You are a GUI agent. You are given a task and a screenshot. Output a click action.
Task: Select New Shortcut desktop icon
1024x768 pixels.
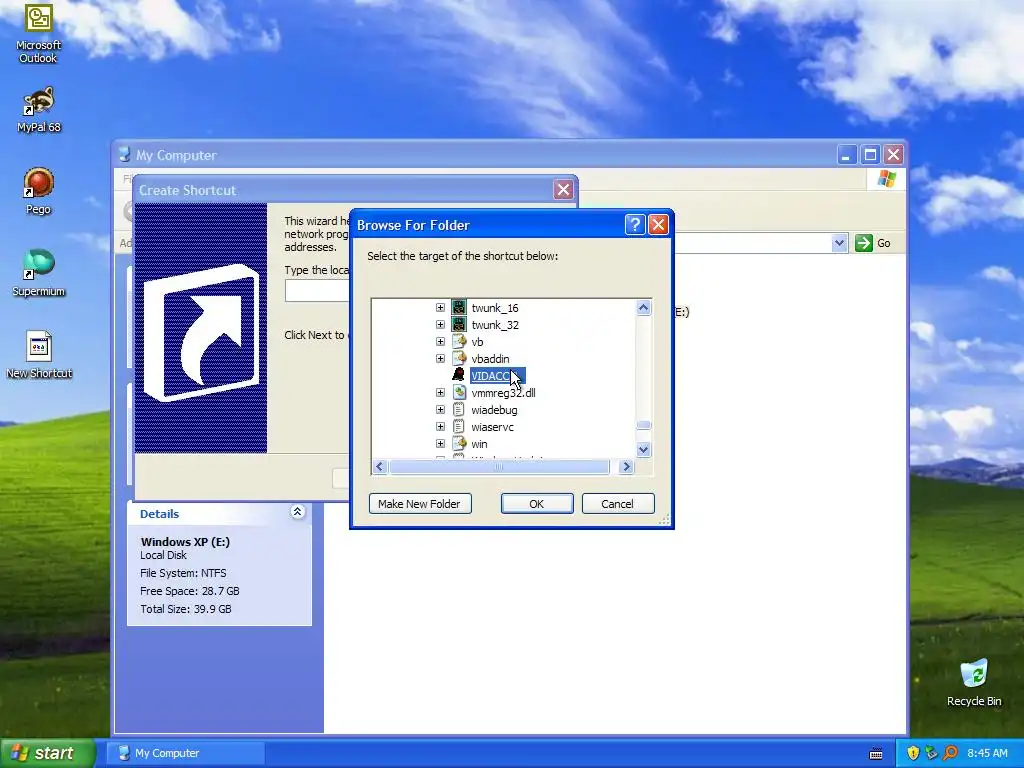(x=39, y=355)
